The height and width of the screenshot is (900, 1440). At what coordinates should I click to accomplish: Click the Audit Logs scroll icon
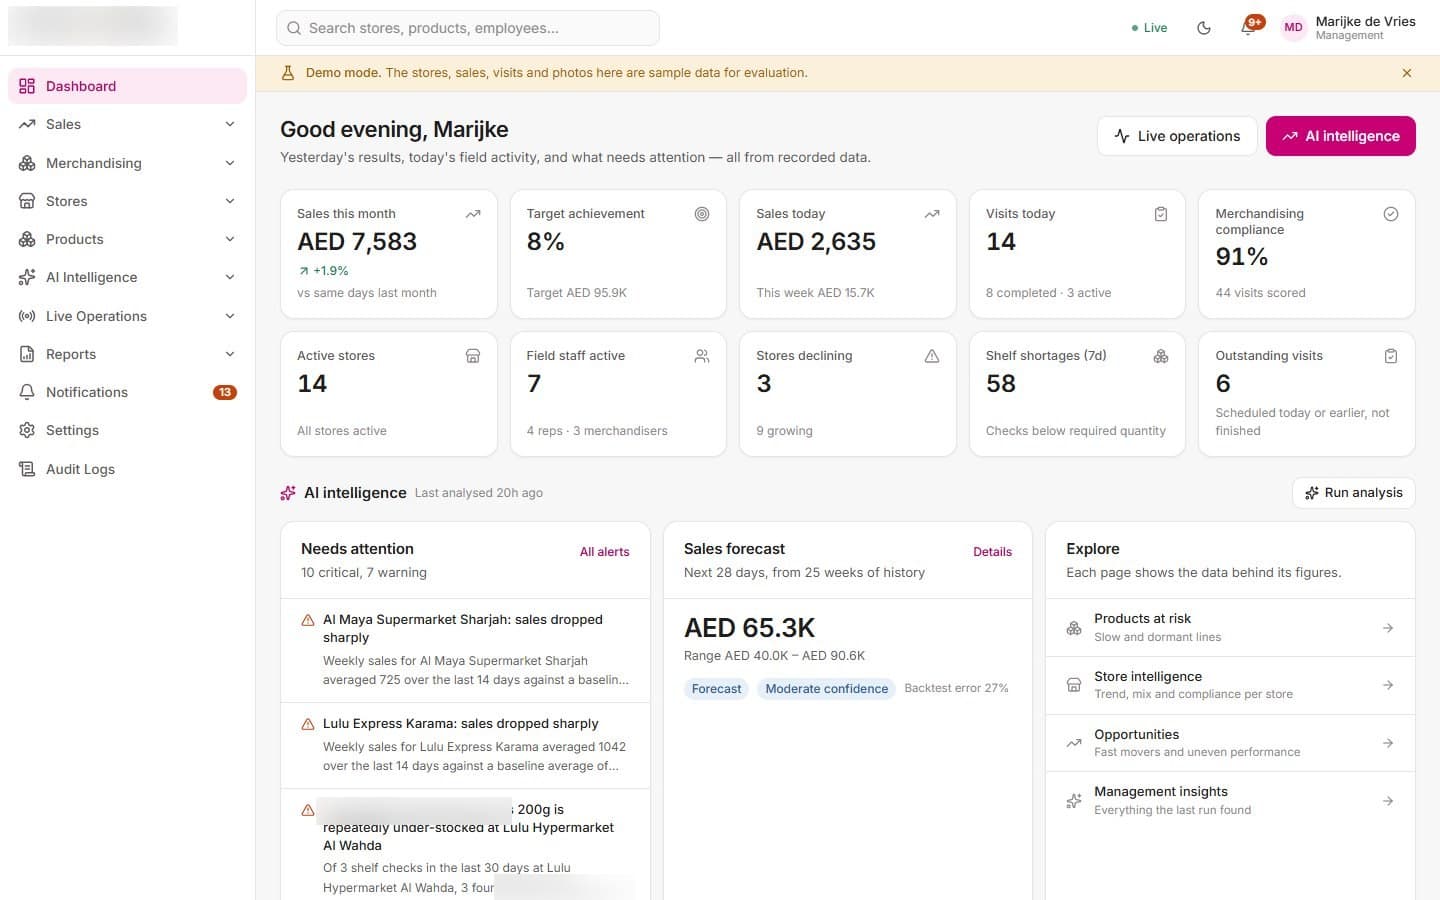click(27, 469)
